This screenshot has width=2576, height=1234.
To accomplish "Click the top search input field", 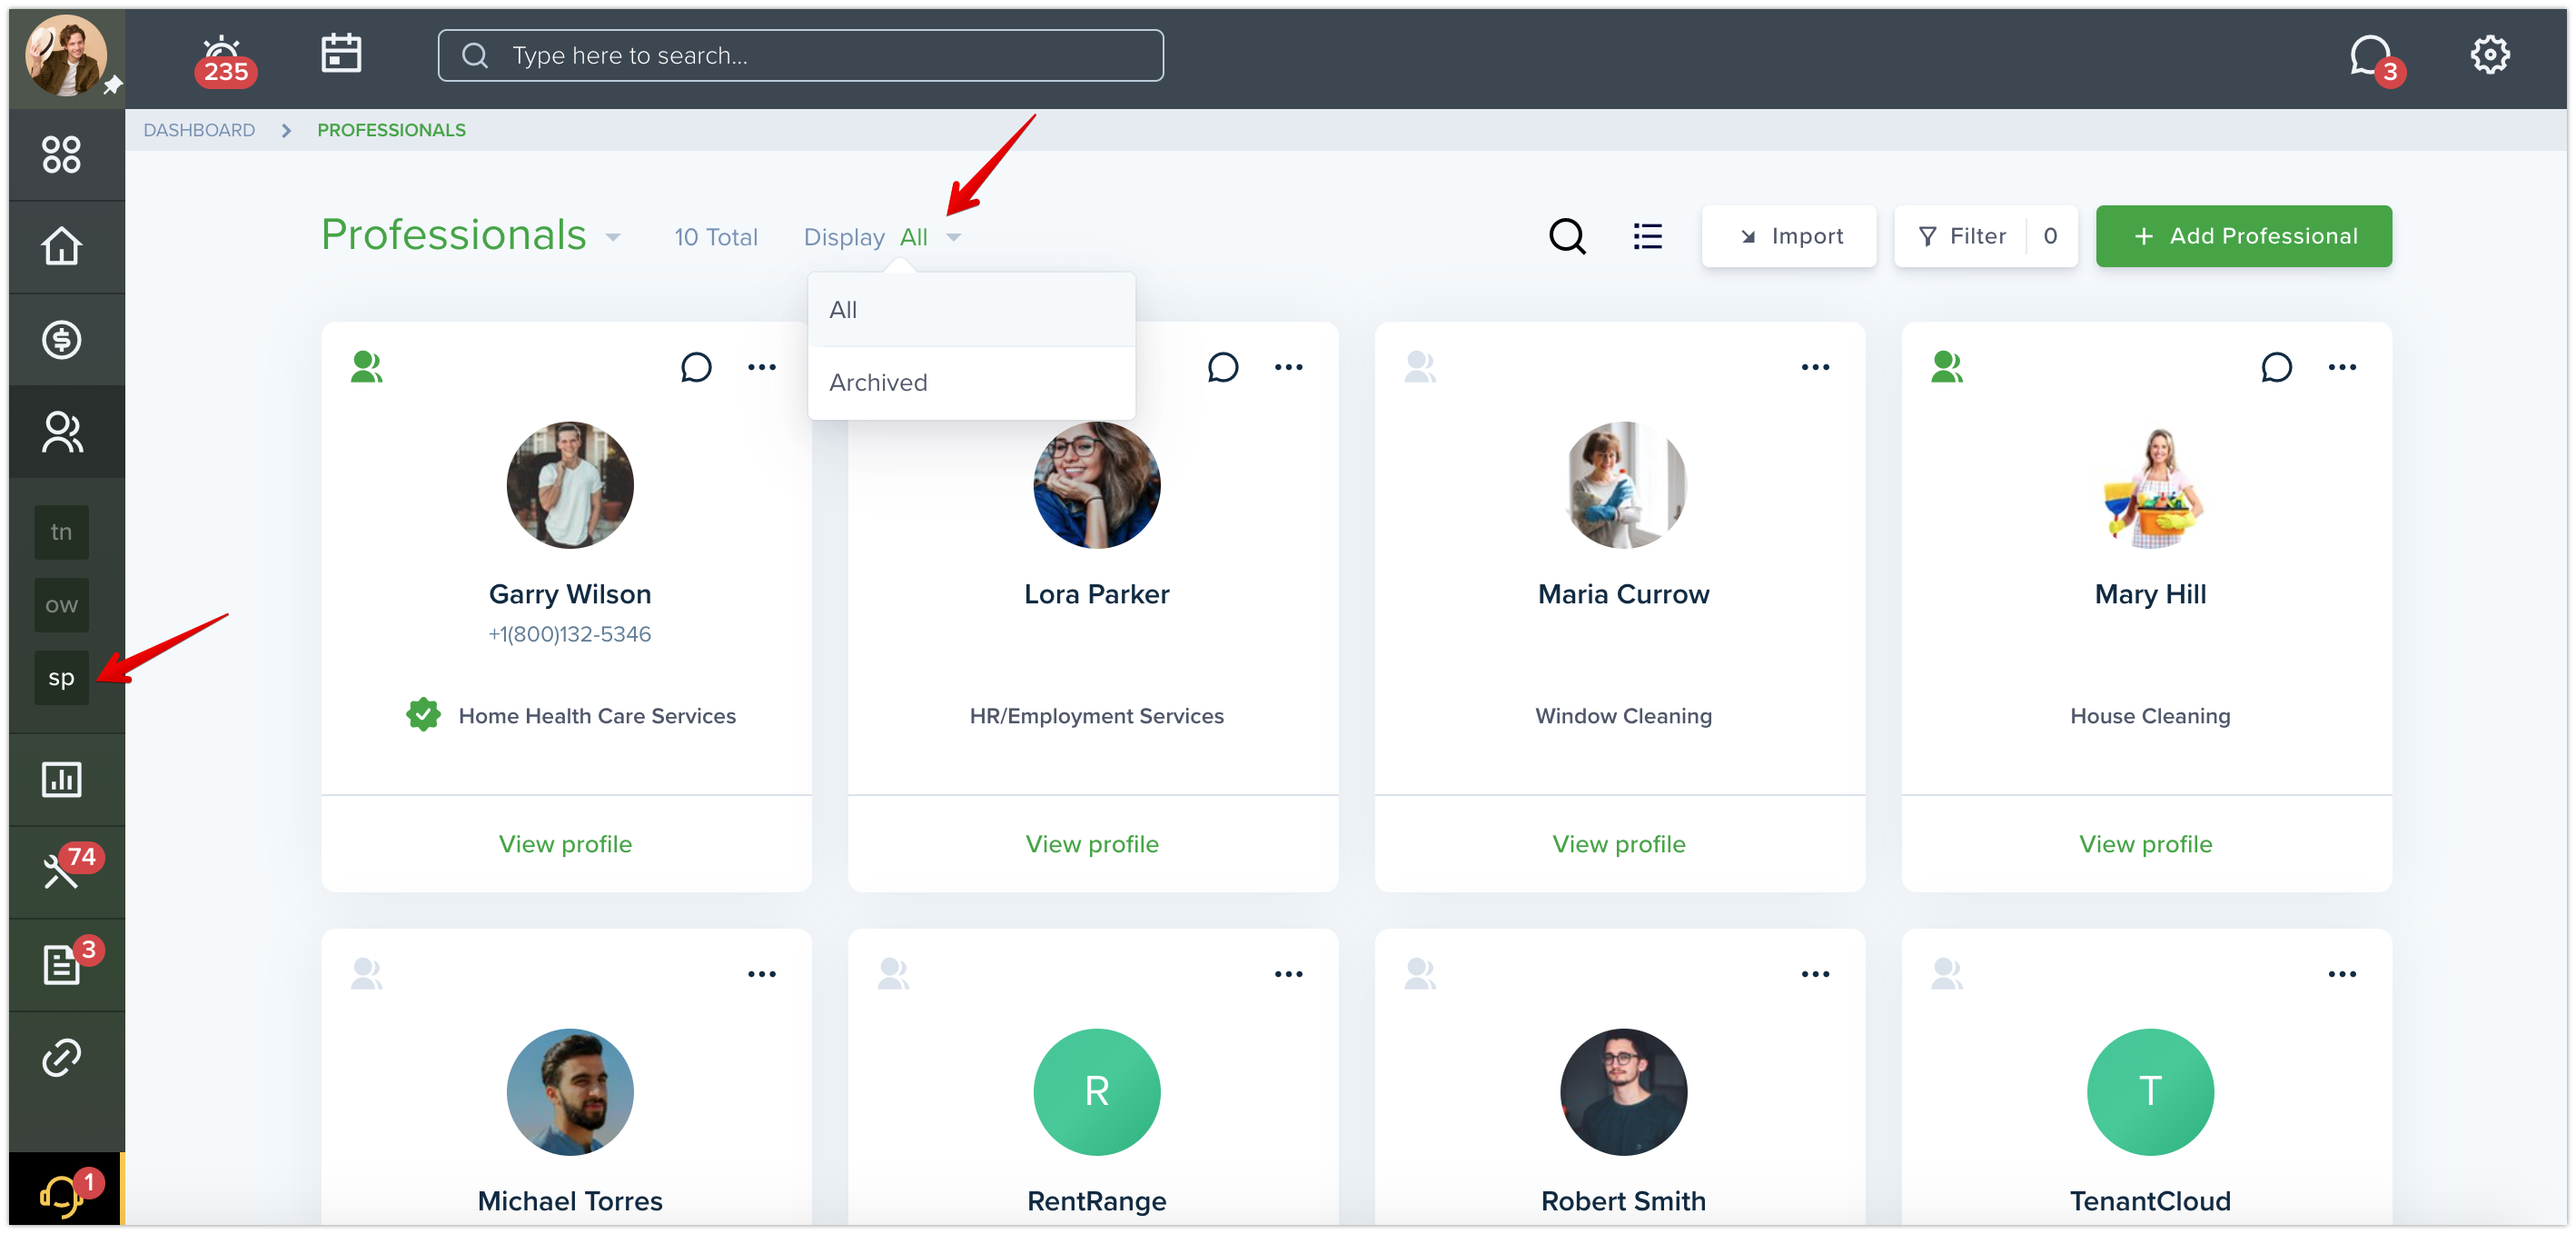I will [800, 55].
